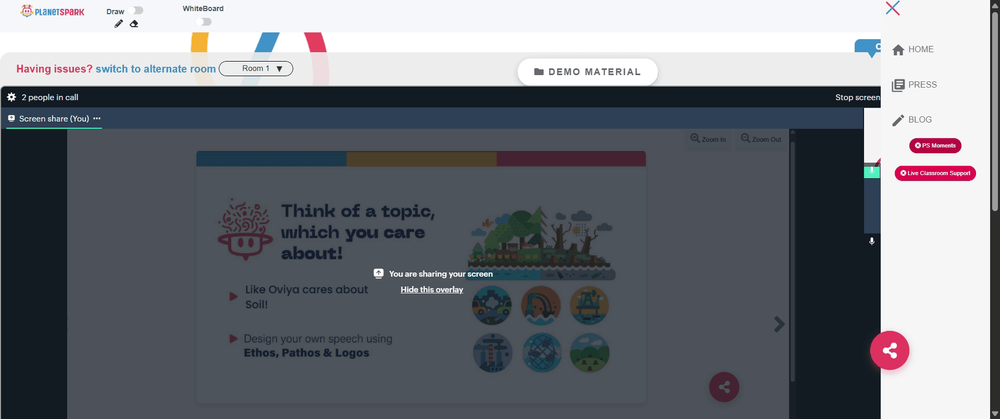Screen dimensions: 1000x419
Task: Click the dimmed share button on slide
Action: tap(724, 387)
